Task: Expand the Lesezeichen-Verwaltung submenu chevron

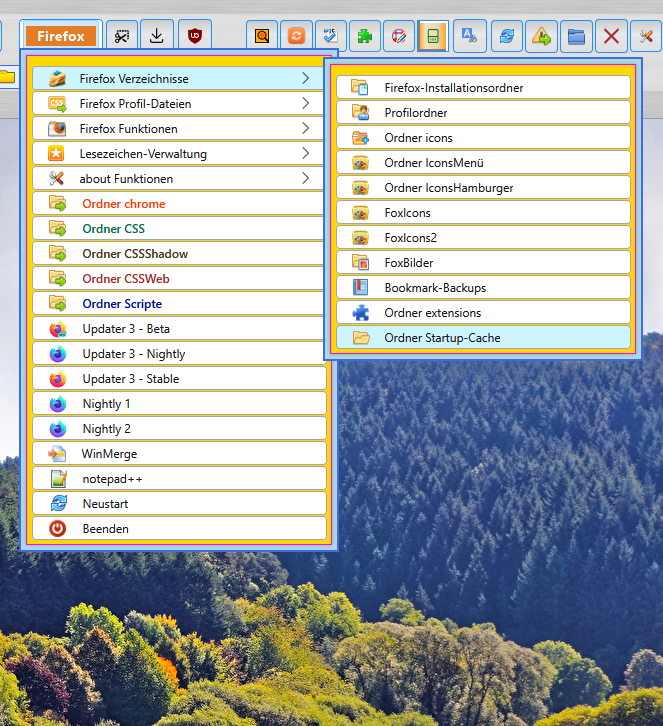Action: (305, 153)
